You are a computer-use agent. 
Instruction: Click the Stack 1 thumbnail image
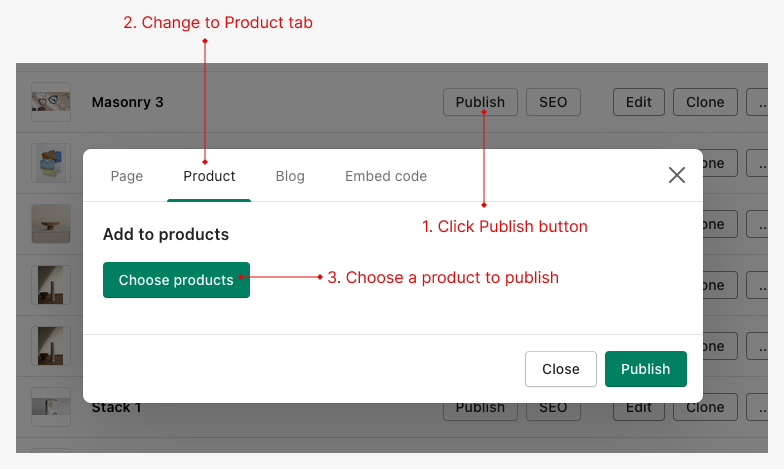[x=51, y=406]
